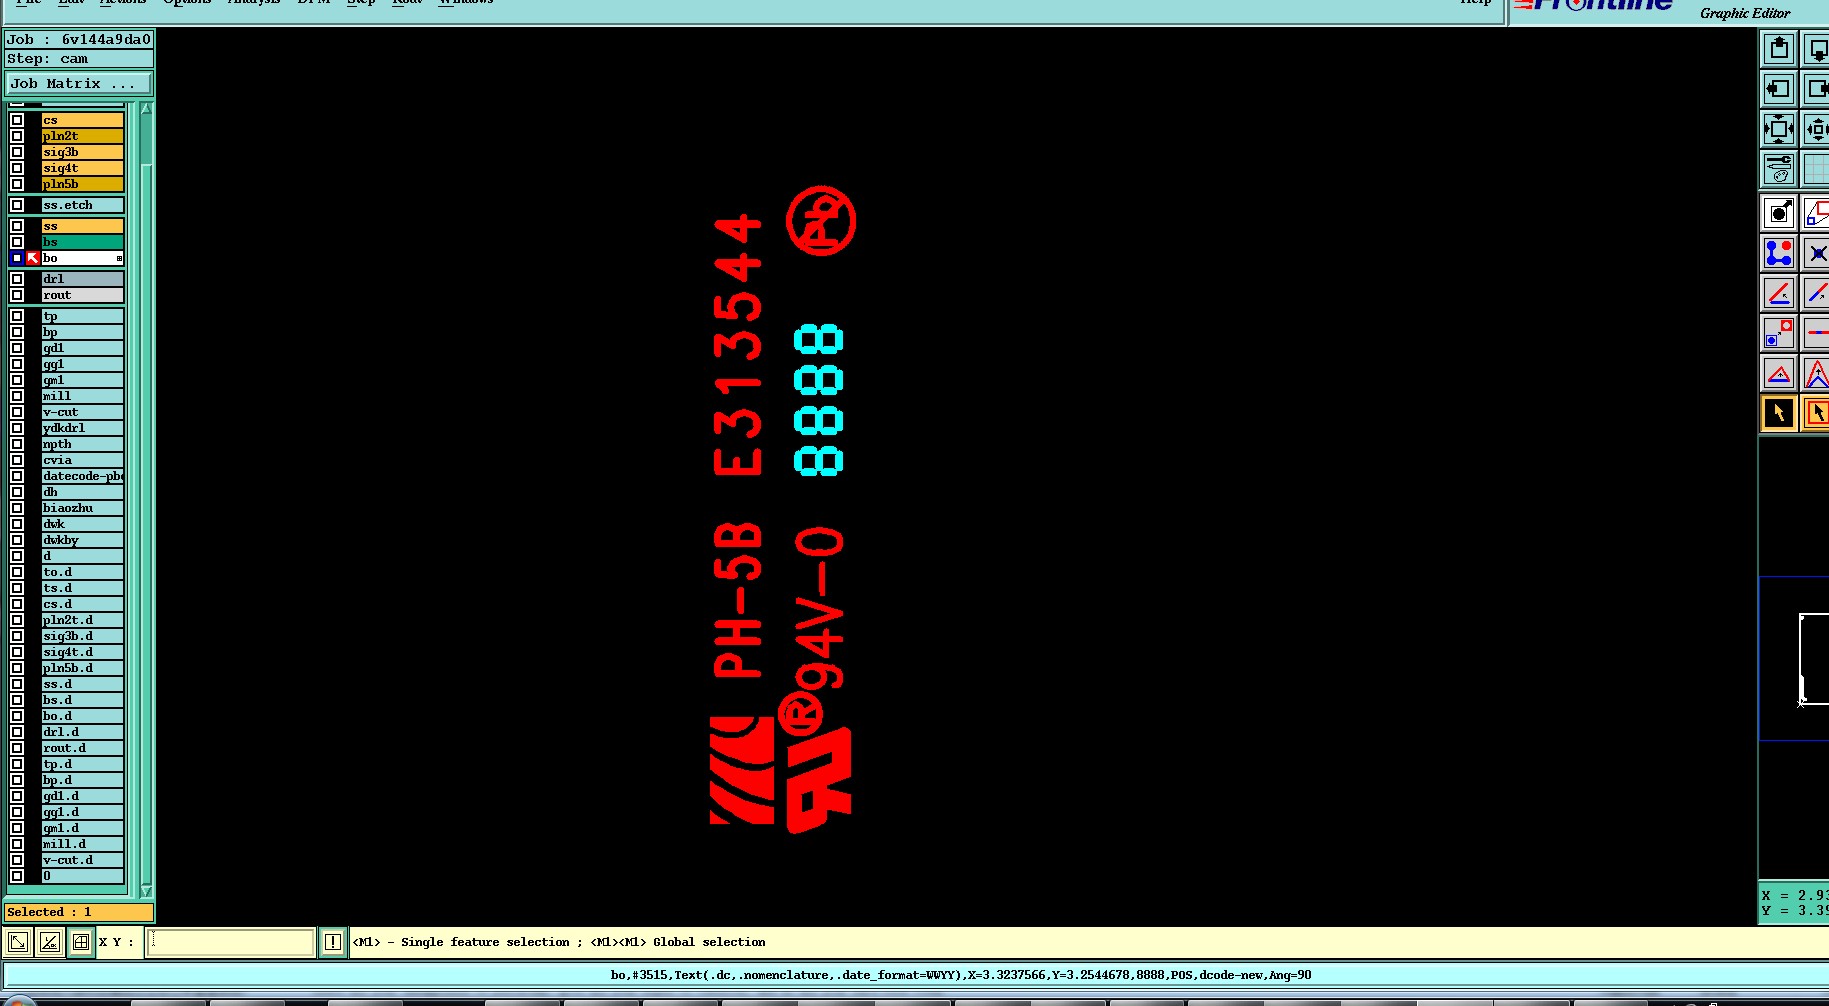The height and width of the screenshot is (1006, 1829).
Task: Select the black-background arrow pointer tool
Action: click(x=1778, y=413)
